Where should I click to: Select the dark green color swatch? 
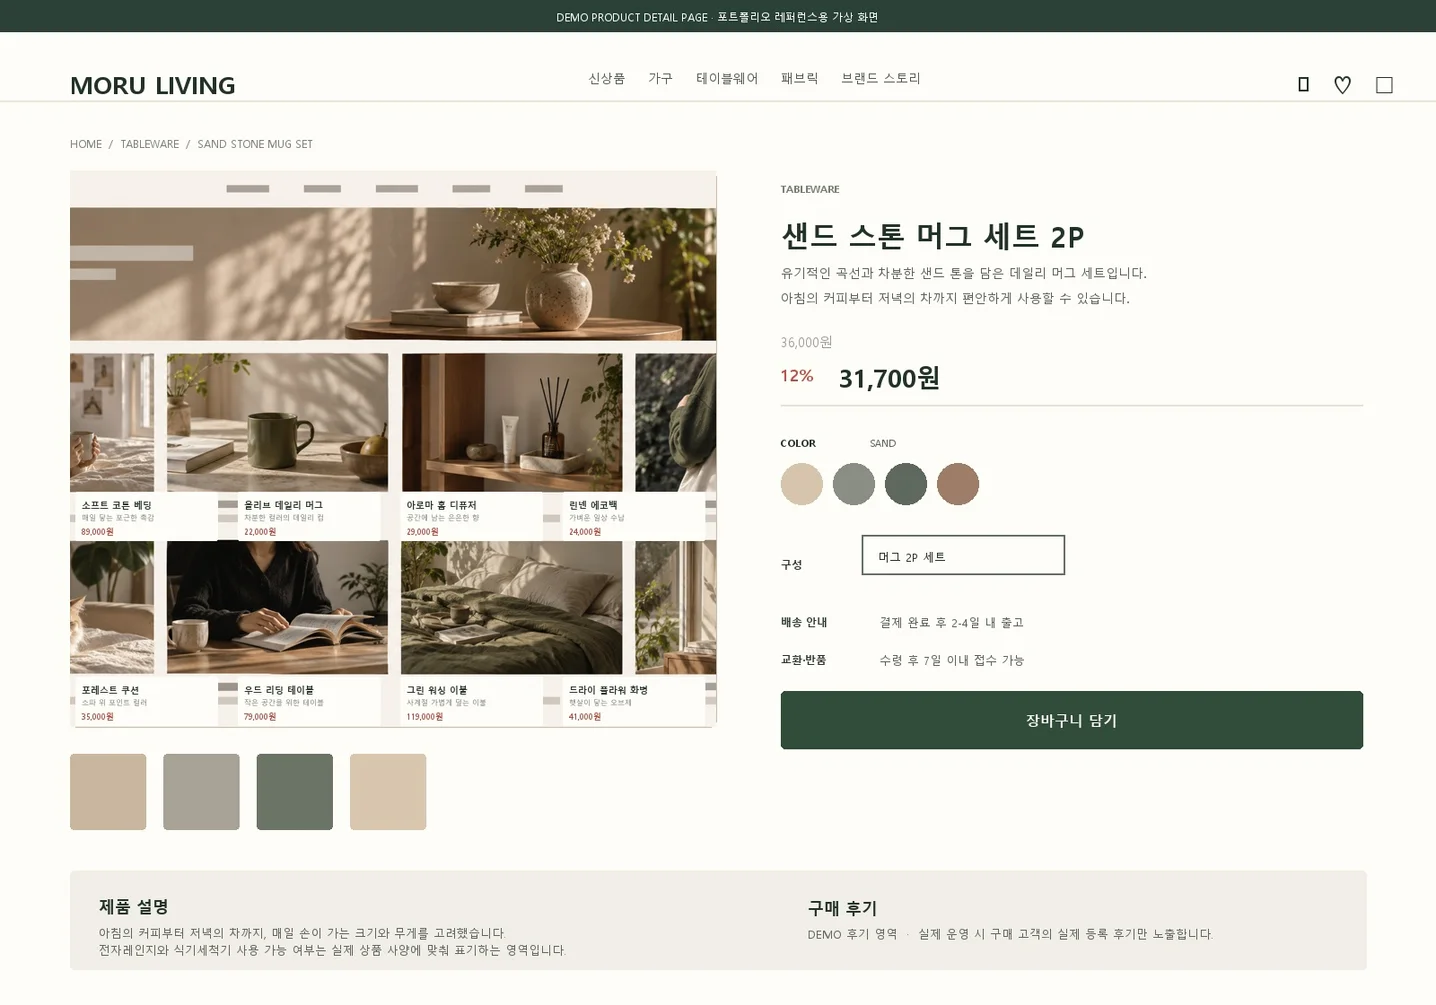coord(906,484)
